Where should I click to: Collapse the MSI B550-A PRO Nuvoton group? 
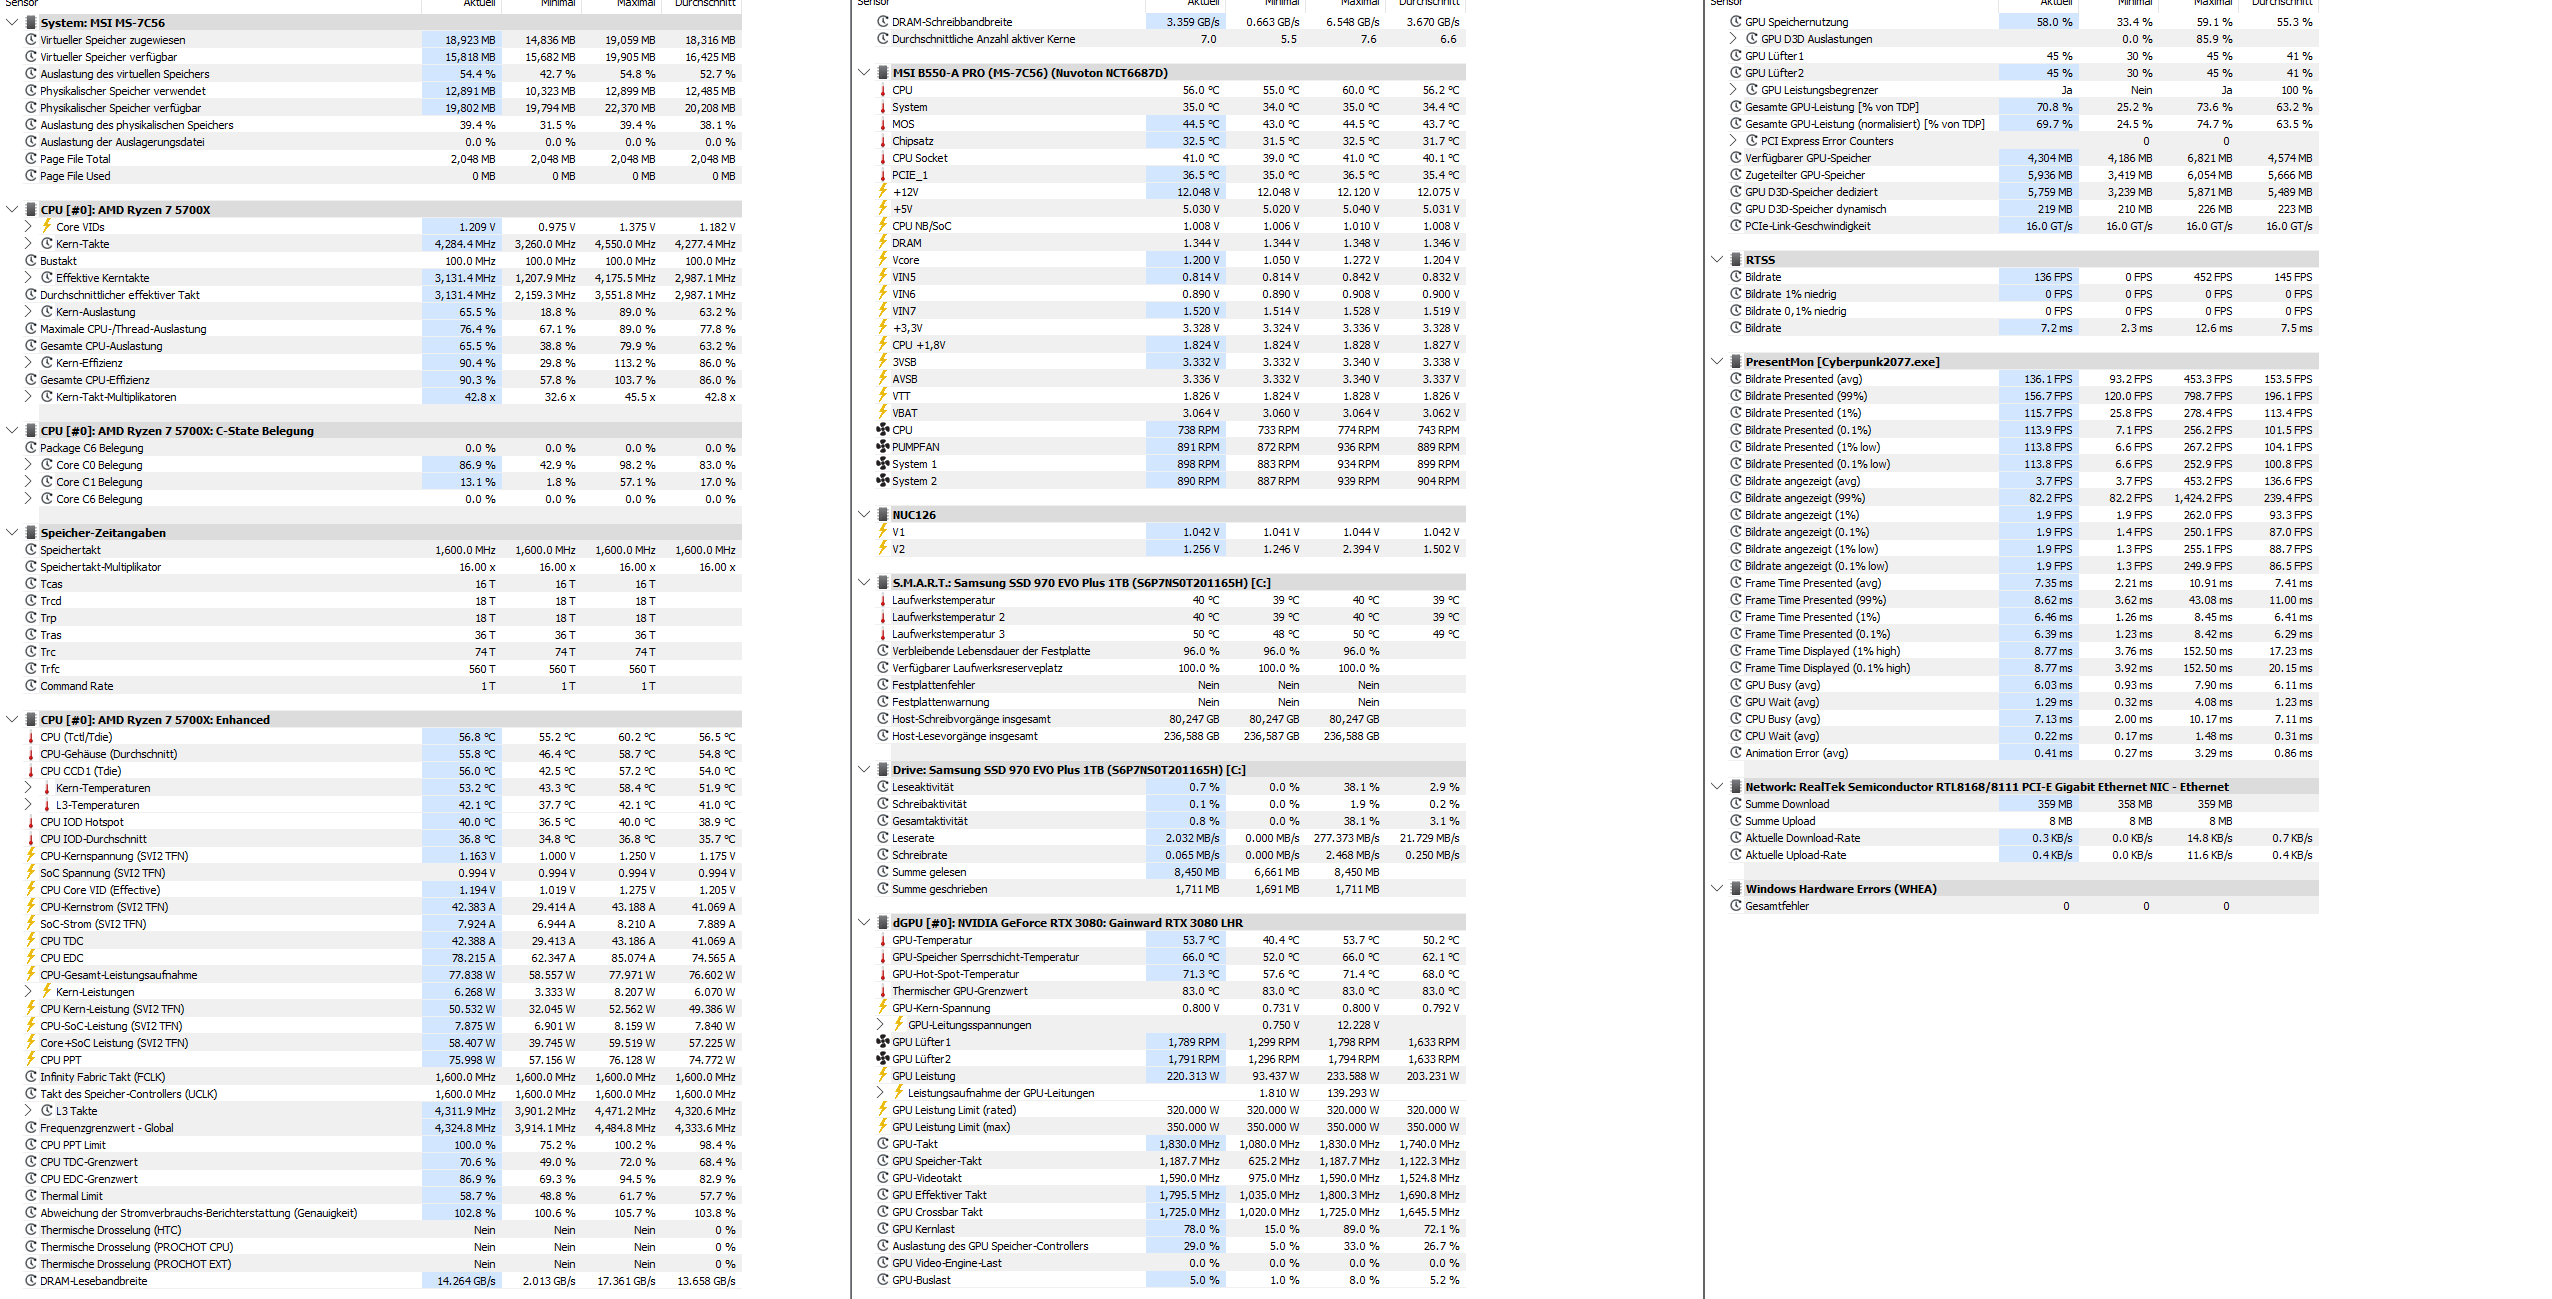click(x=864, y=72)
